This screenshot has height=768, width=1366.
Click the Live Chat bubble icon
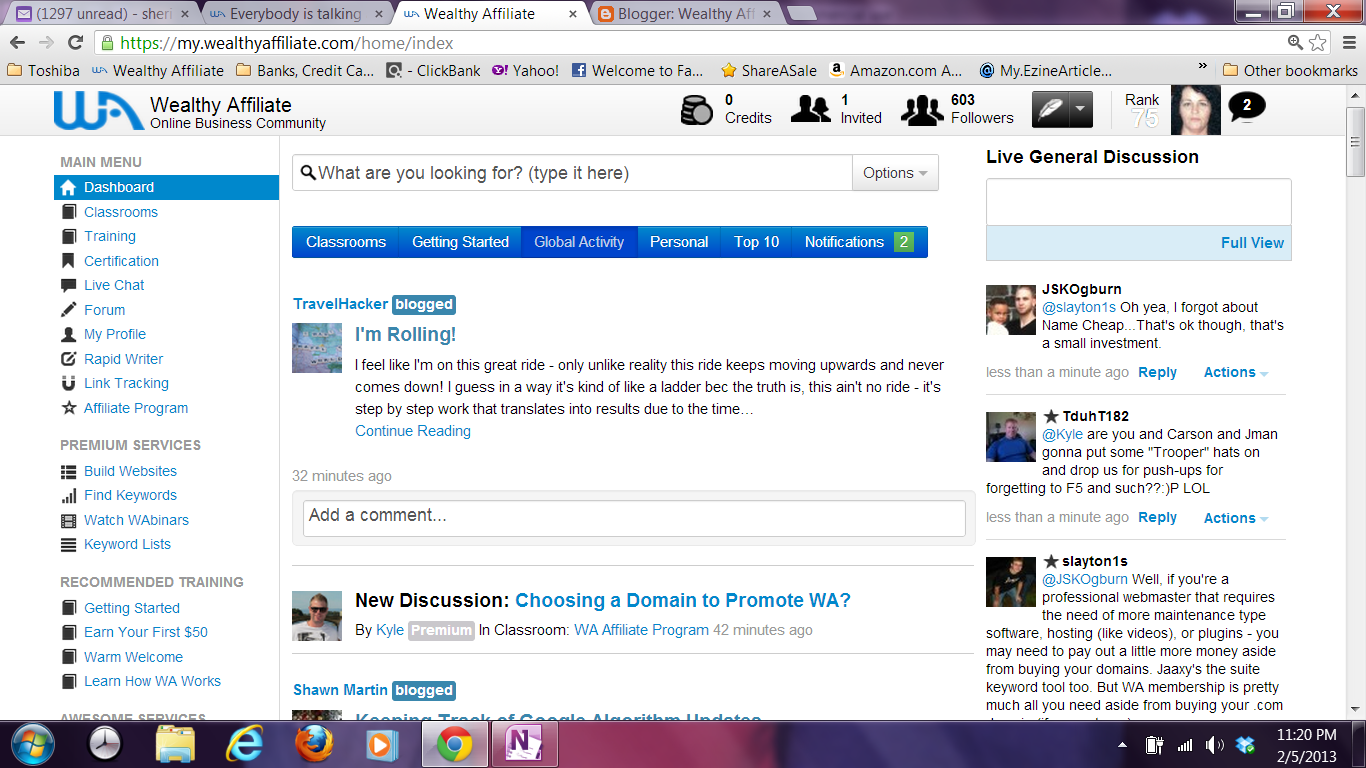click(x=68, y=286)
